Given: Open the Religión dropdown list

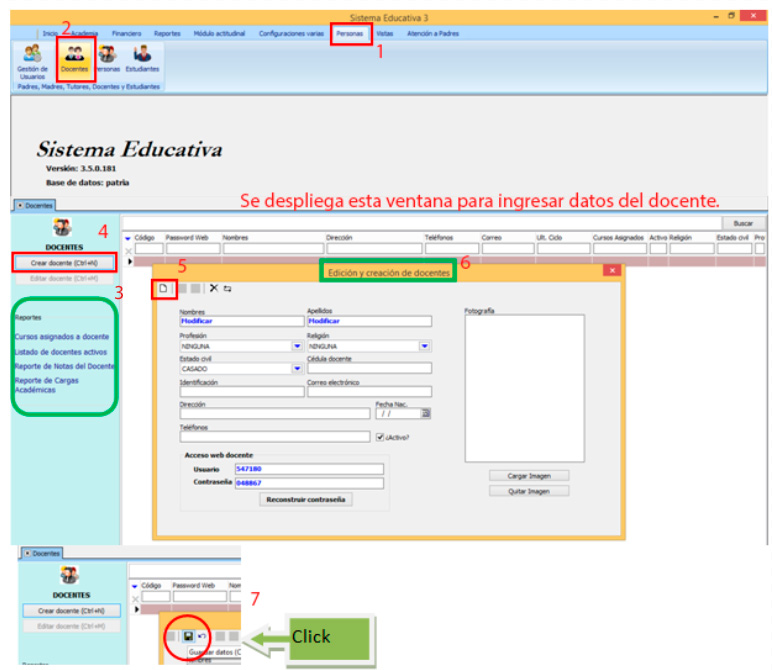Looking at the screenshot, I should click(425, 346).
